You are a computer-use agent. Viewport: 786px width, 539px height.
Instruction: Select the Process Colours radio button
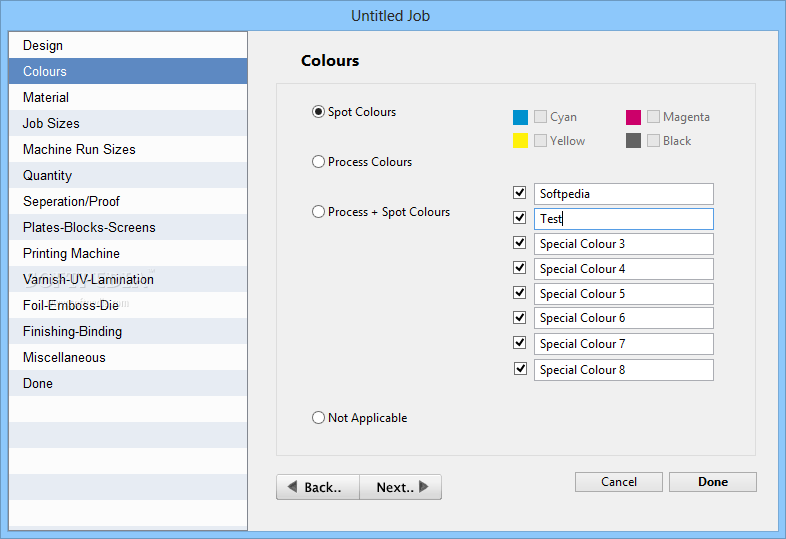point(318,162)
